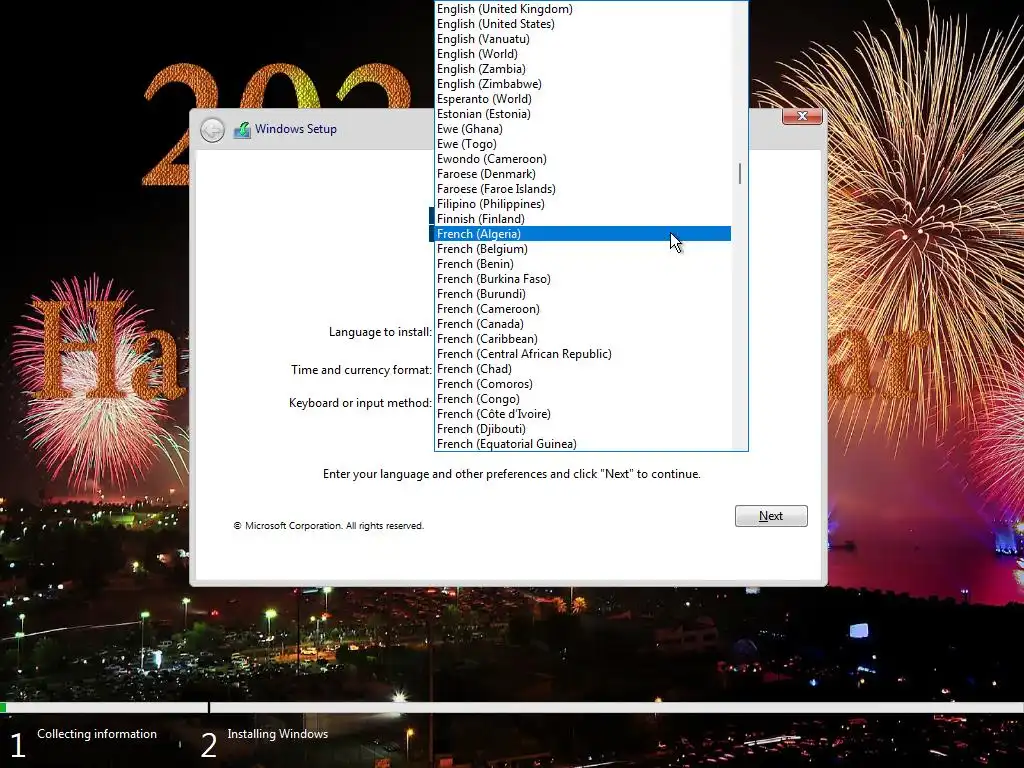Choose Ewe (Ghana) language
This screenshot has height=768, width=1024.
583,129
